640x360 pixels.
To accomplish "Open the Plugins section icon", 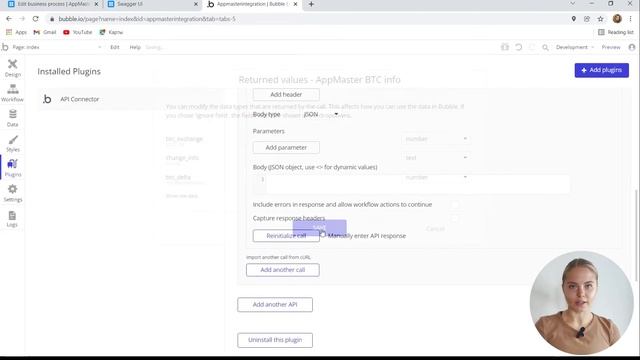I will pyautogui.click(x=13, y=168).
